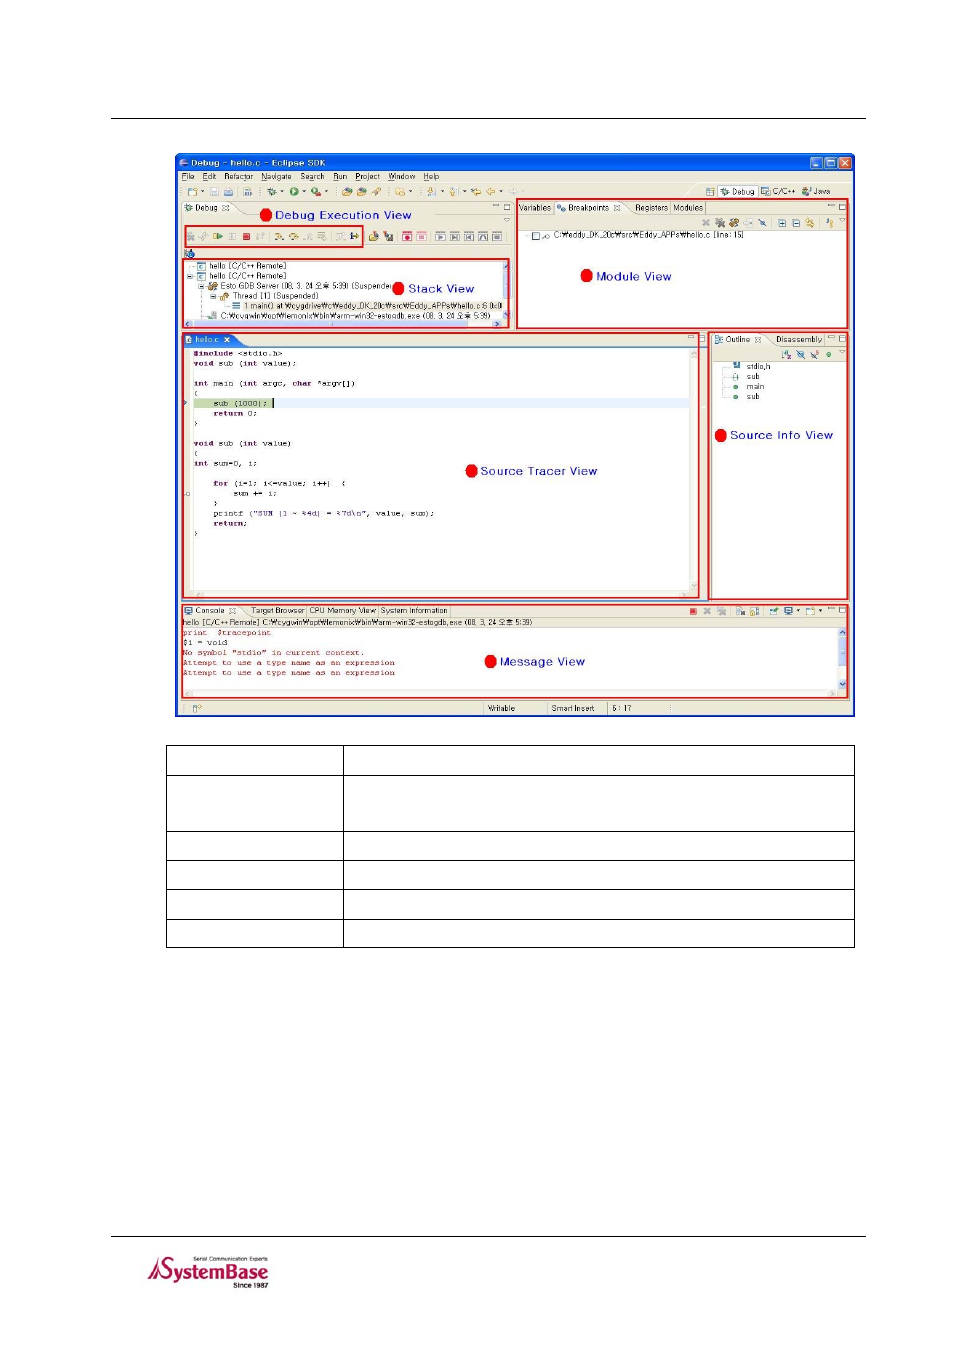This screenshot has width=954, height=1350.
Task: Open the File menu
Action: [188, 176]
